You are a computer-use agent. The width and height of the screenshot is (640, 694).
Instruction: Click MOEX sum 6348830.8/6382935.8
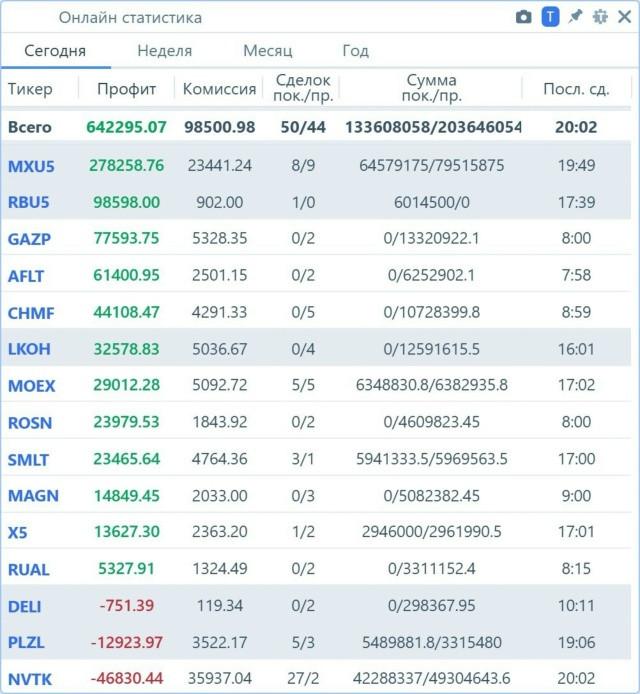point(432,385)
